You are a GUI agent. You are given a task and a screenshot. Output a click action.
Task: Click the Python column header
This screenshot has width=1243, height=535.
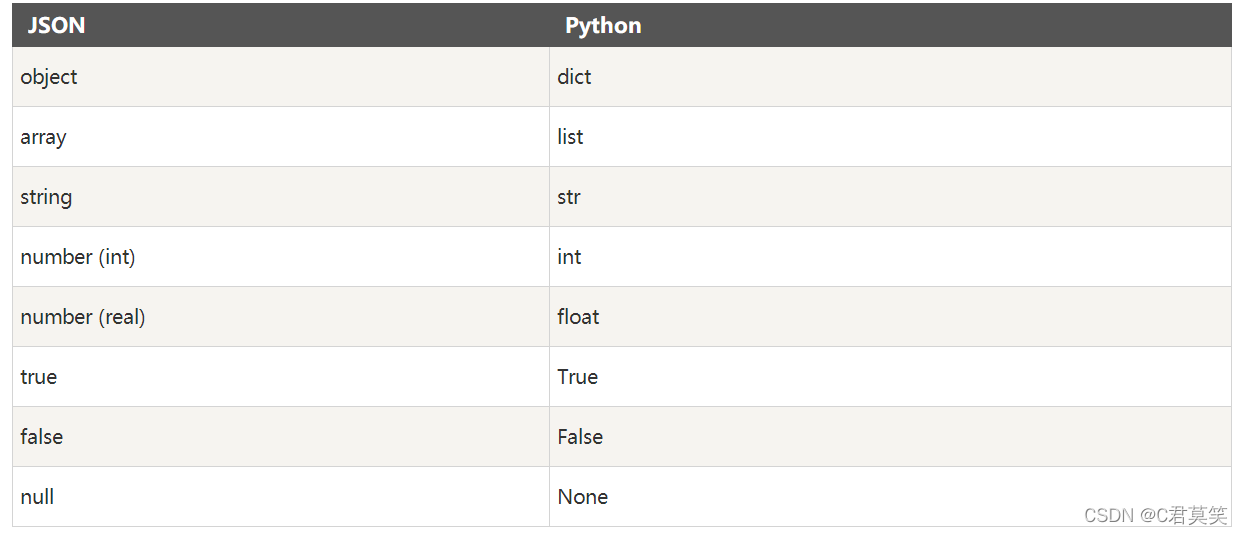pos(890,25)
